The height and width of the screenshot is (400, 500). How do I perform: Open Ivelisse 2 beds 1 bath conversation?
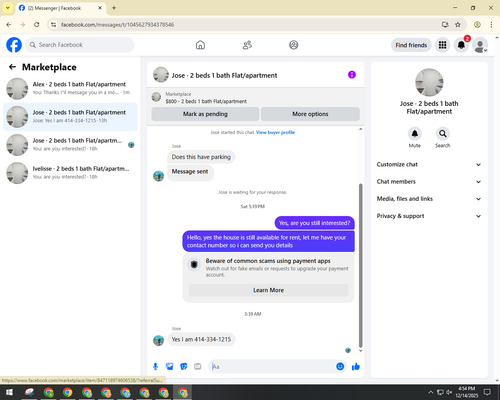(70, 173)
